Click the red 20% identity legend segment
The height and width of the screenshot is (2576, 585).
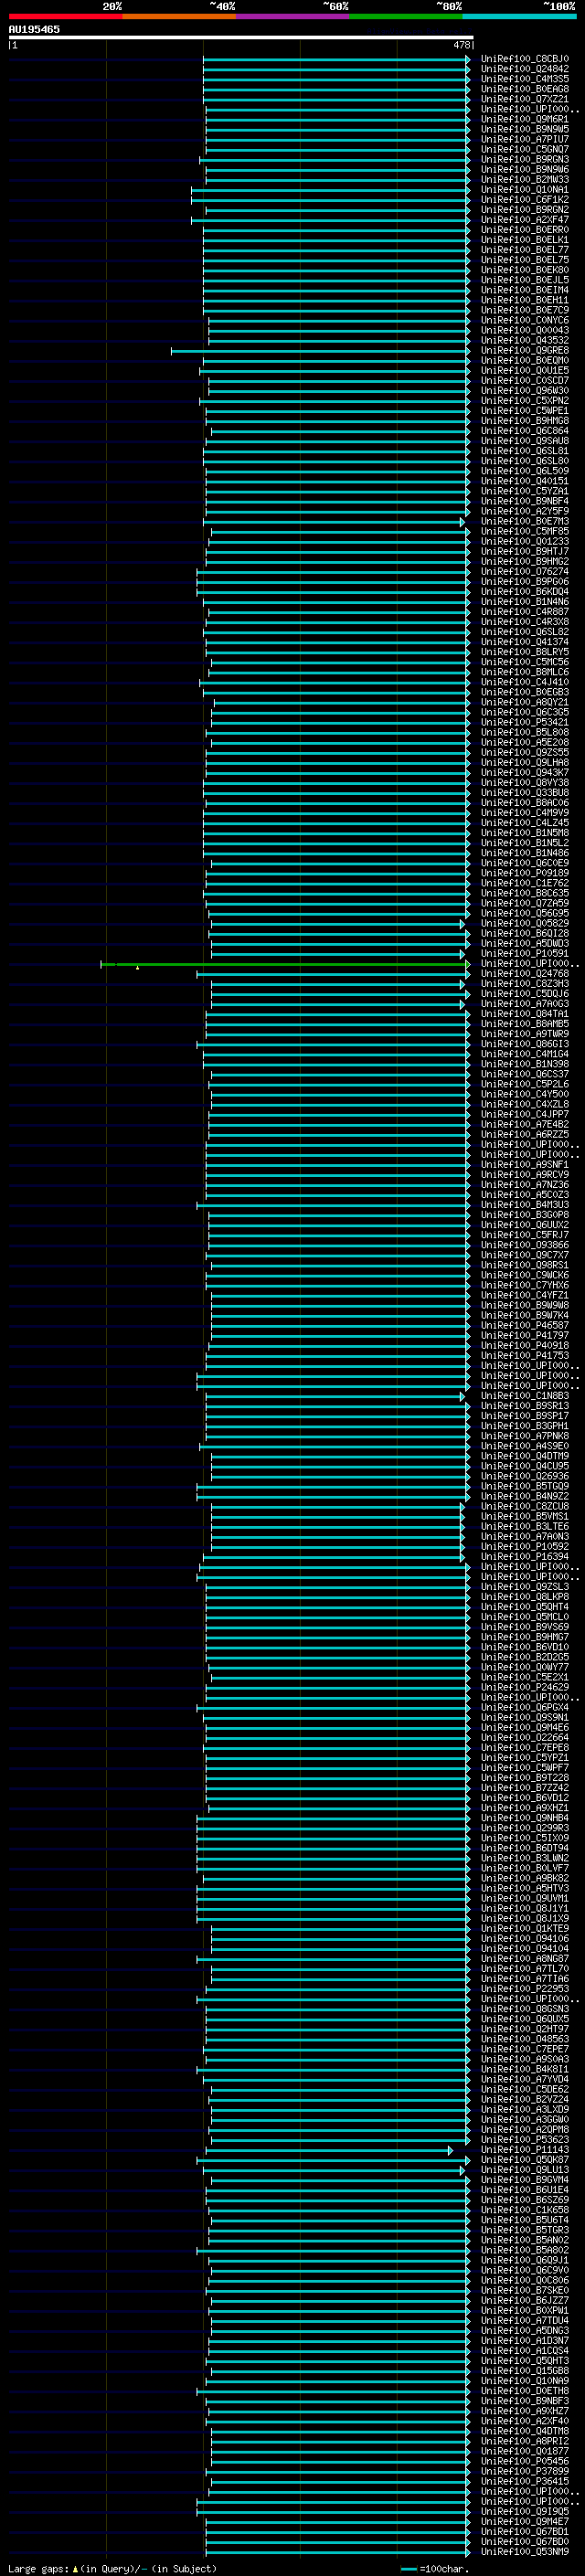[65, 16]
